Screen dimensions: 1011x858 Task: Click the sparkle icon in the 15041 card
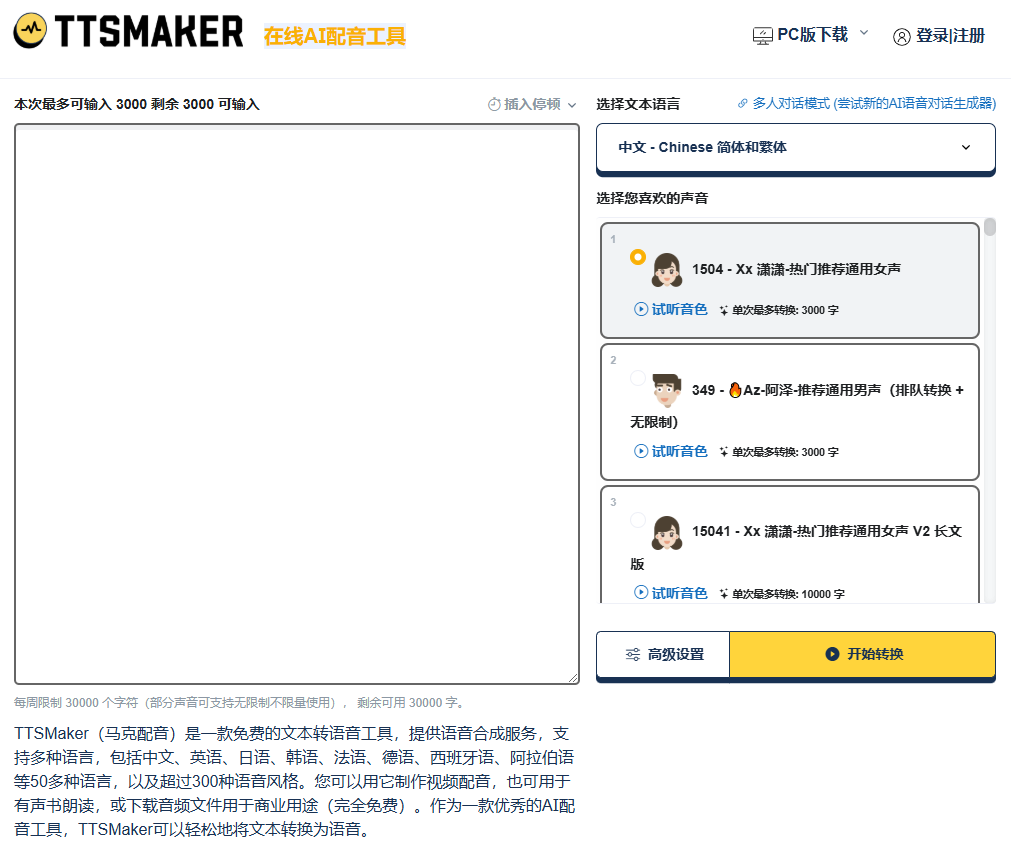723,594
